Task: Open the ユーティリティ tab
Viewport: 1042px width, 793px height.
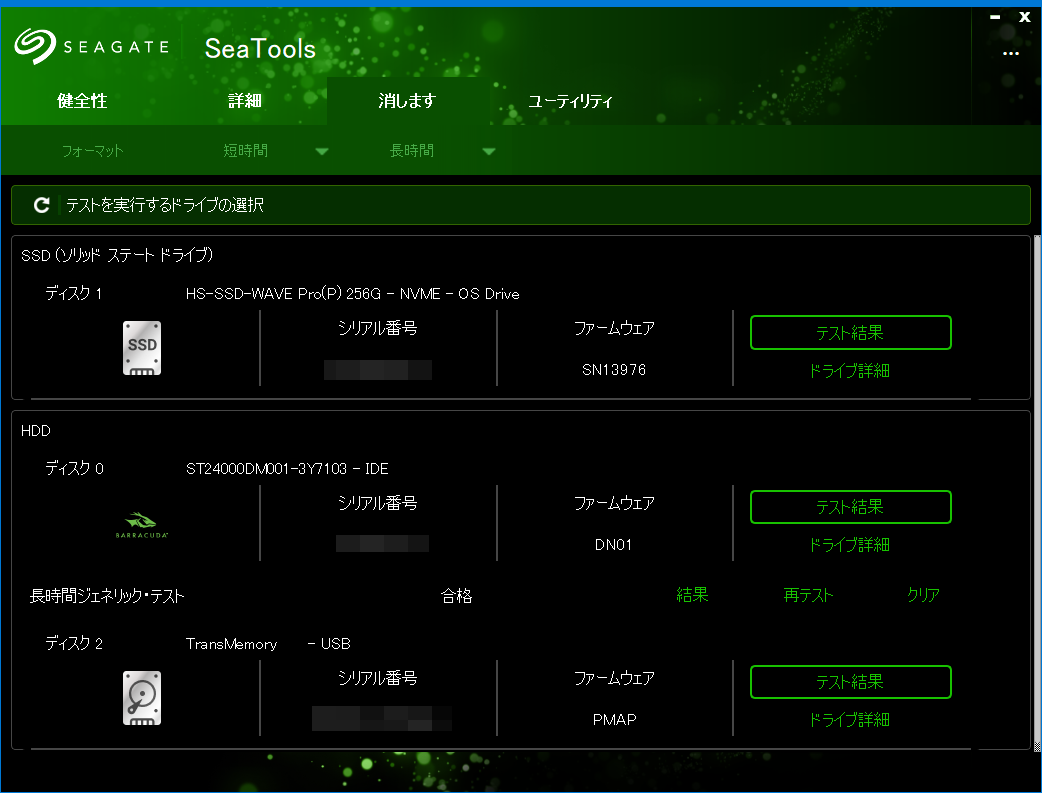Action: point(570,101)
